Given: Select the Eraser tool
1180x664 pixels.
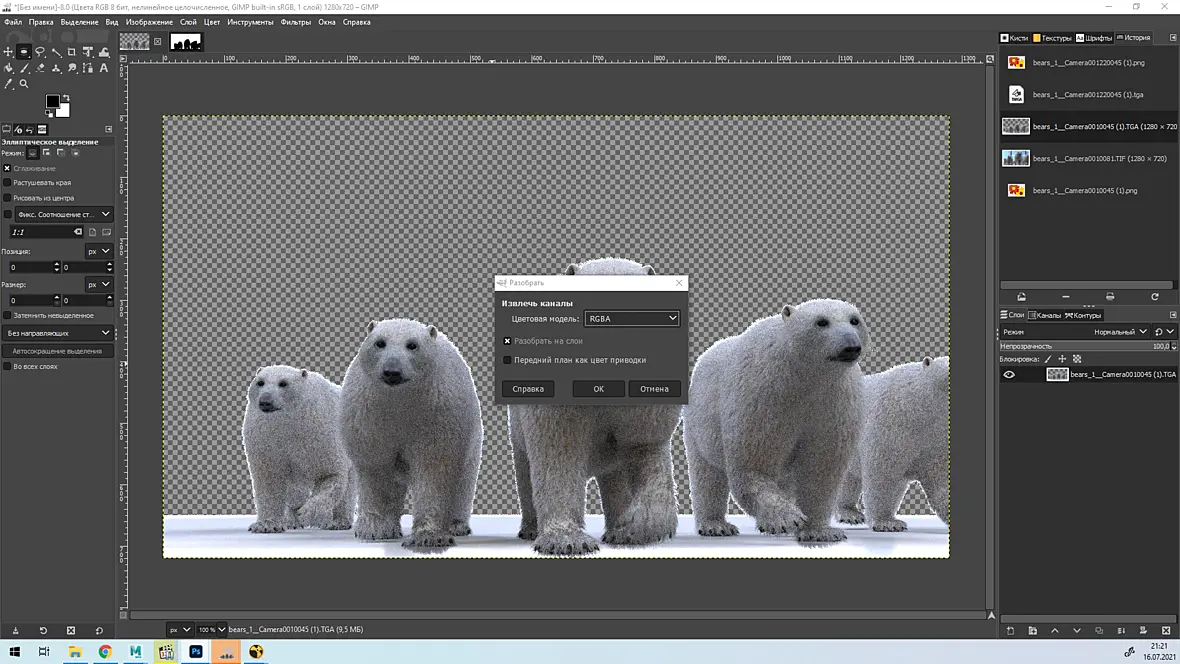Looking at the screenshot, I should coord(40,68).
